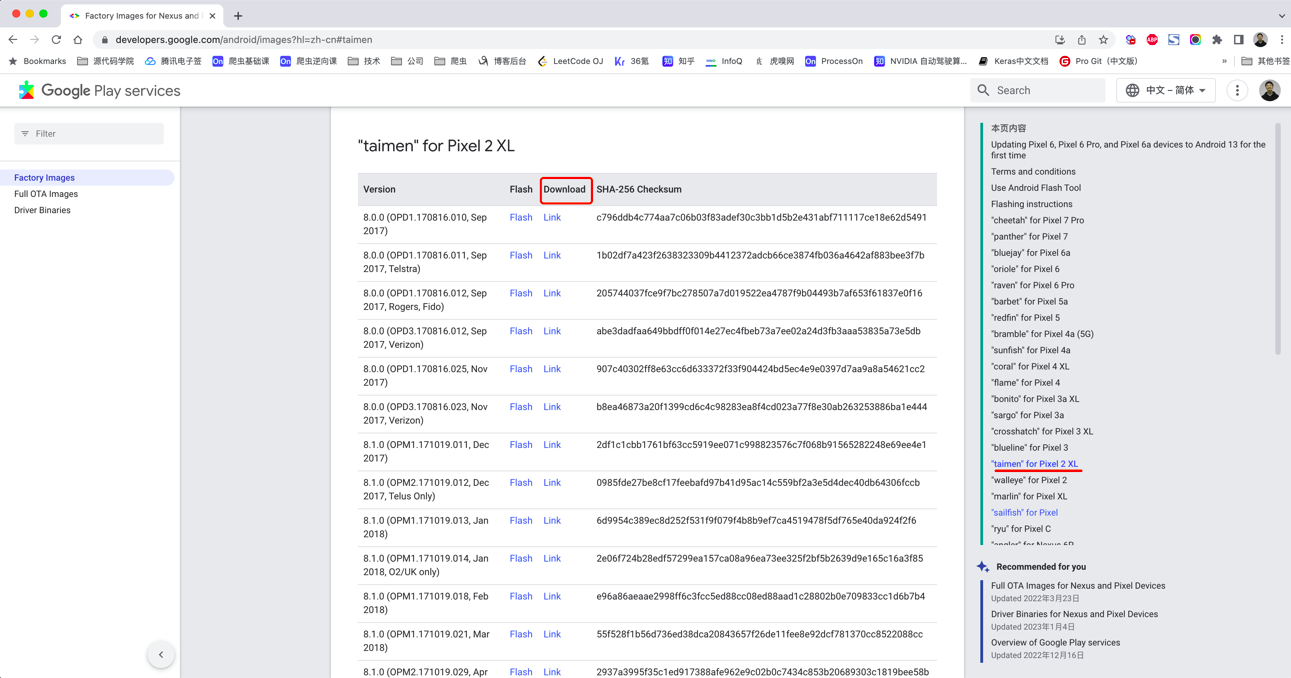Image resolution: width=1291 pixels, height=678 pixels.
Task: Reload the page with the refresh icon
Action: (x=56, y=40)
